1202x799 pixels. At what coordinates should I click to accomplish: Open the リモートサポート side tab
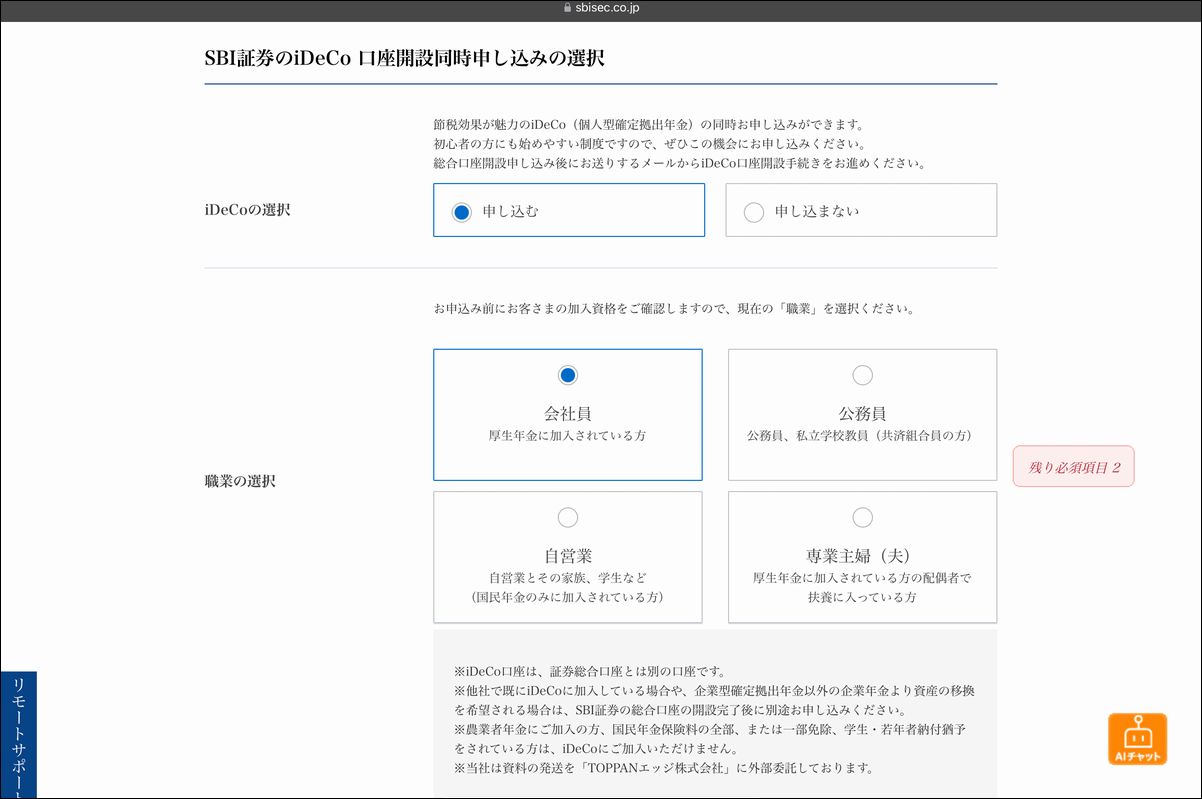click(x=18, y=735)
